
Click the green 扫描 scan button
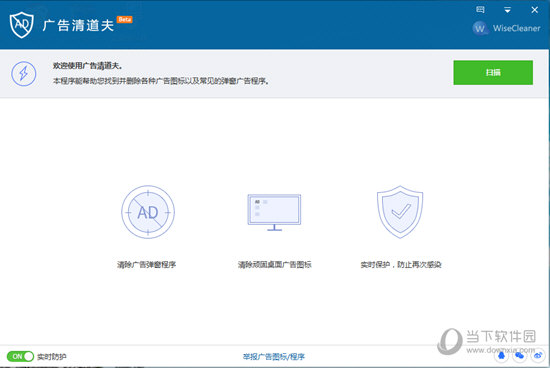(x=493, y=73)
